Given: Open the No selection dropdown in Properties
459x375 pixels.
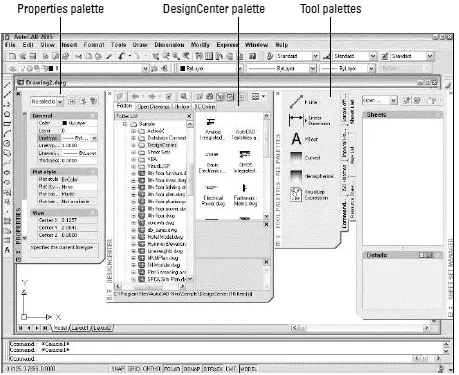Looking at the screenshot, I should click(47, 101).
